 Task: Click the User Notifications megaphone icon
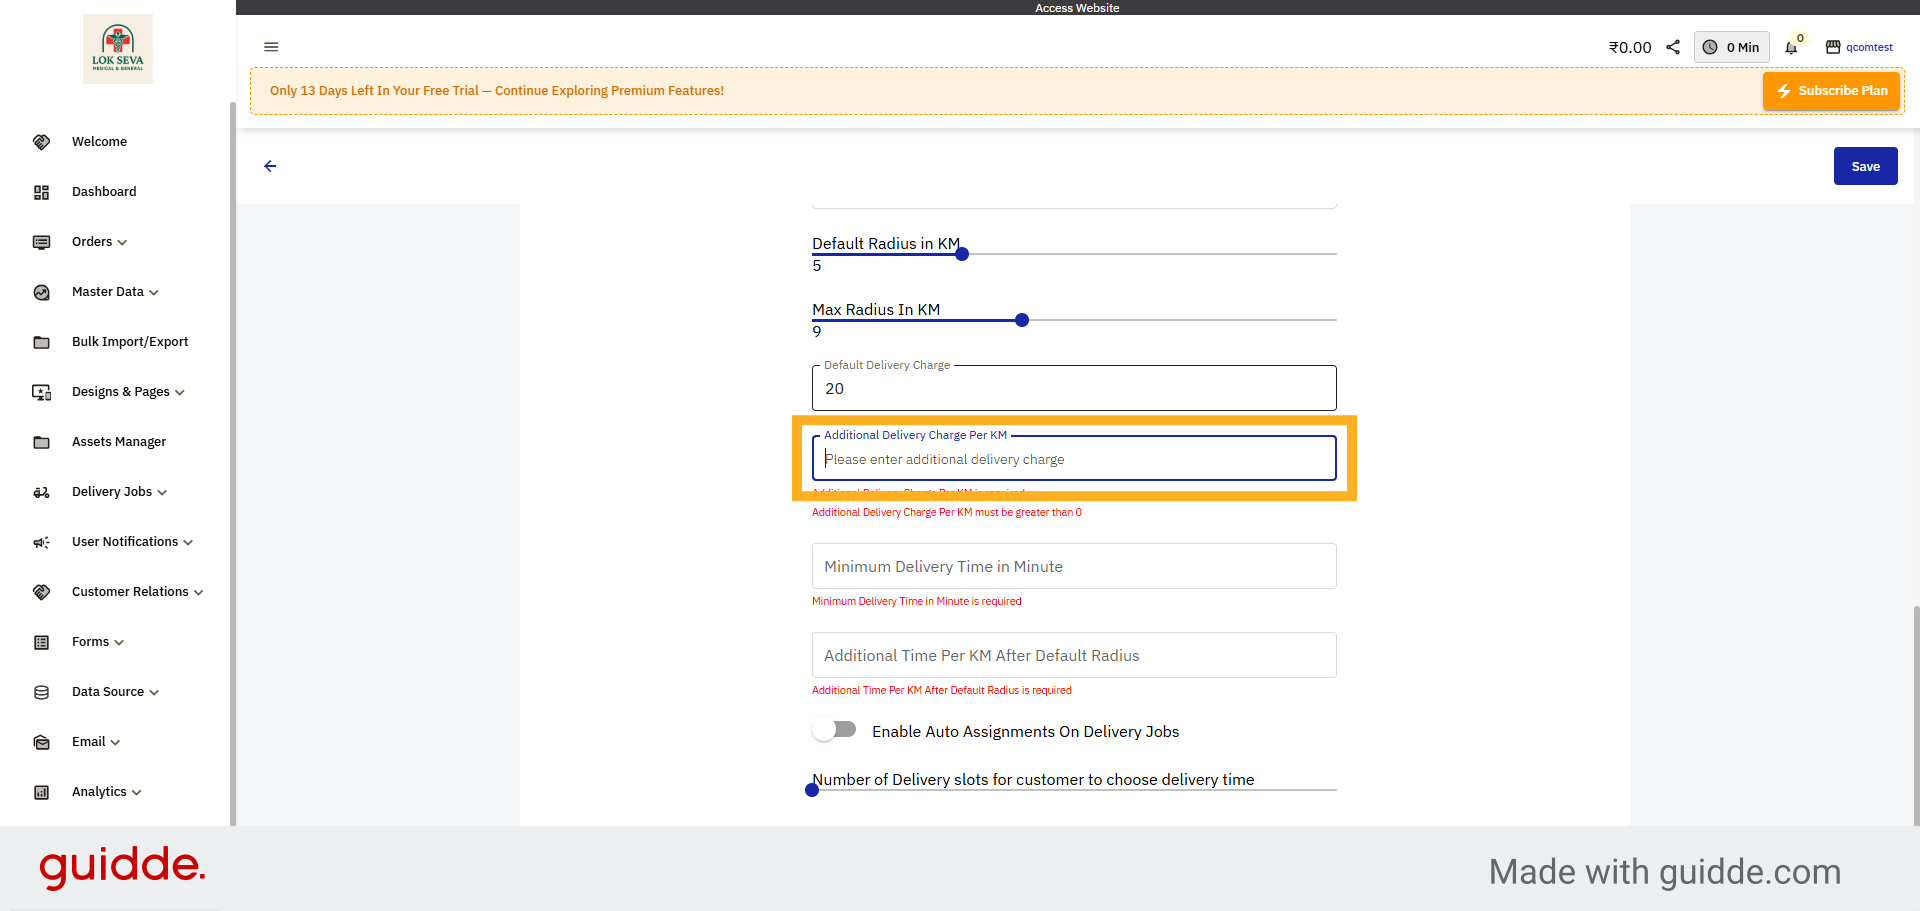[41, 542]
